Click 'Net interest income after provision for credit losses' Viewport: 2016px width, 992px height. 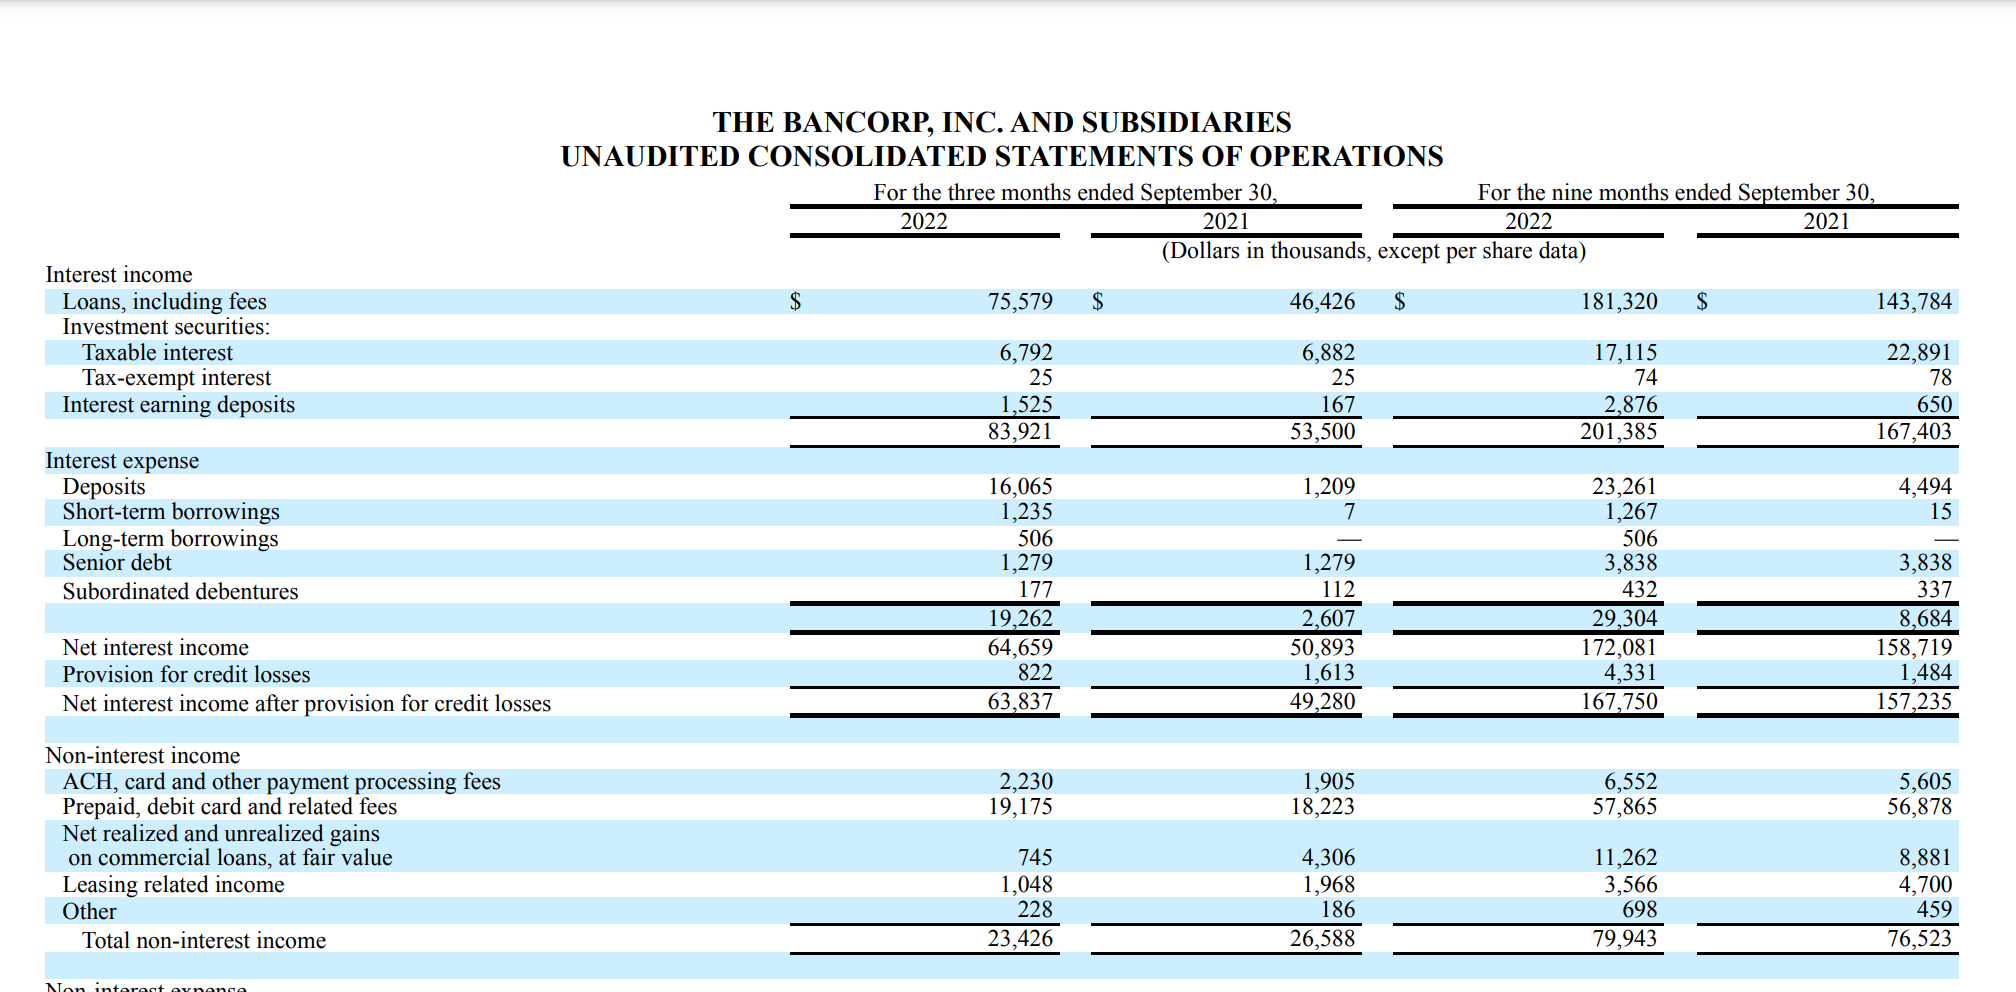click(x=306, y=703)
